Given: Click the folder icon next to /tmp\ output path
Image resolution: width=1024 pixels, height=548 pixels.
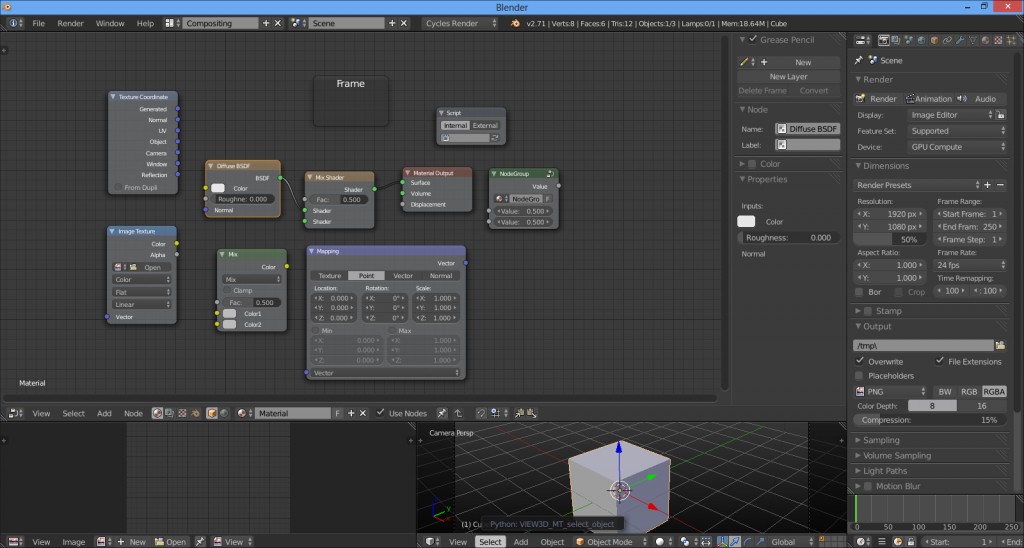Looking at the screenshot, I should [999, 345].
